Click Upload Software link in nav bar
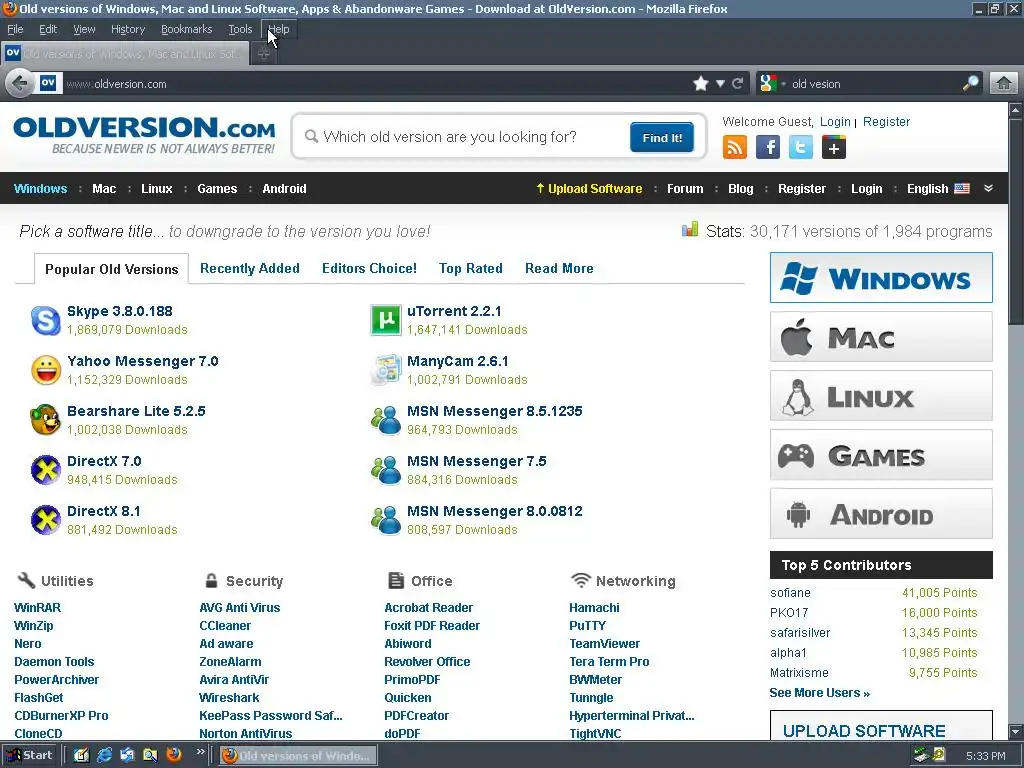Screen dimensions: 1024x768 click(x=589, y=189)
